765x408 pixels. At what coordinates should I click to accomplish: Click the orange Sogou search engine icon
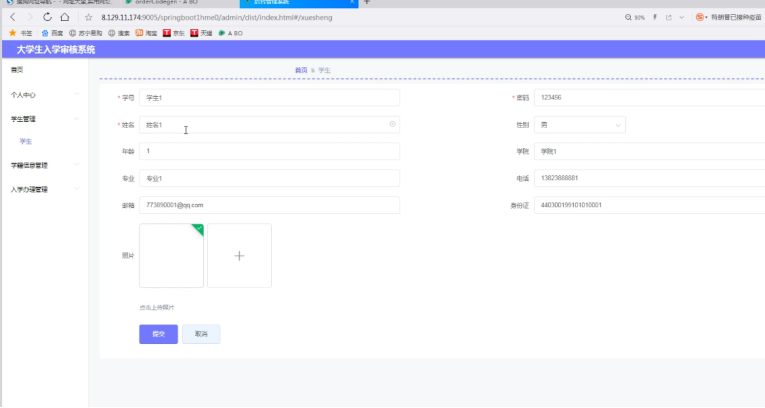700,17
